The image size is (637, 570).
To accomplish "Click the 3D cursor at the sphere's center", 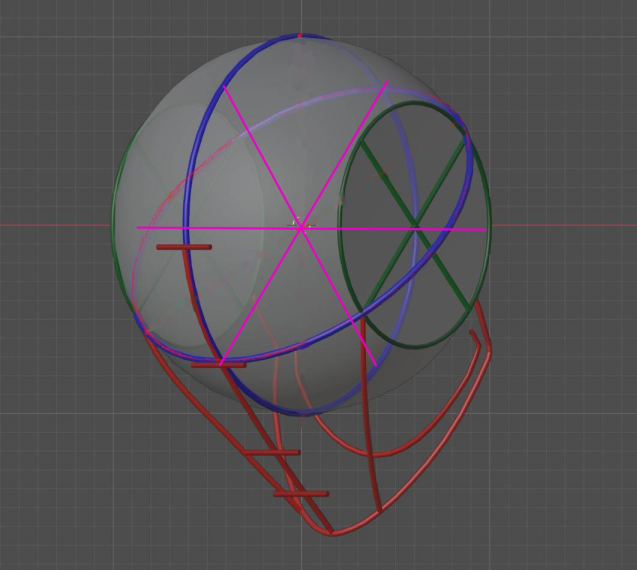I will pos(301,225).
